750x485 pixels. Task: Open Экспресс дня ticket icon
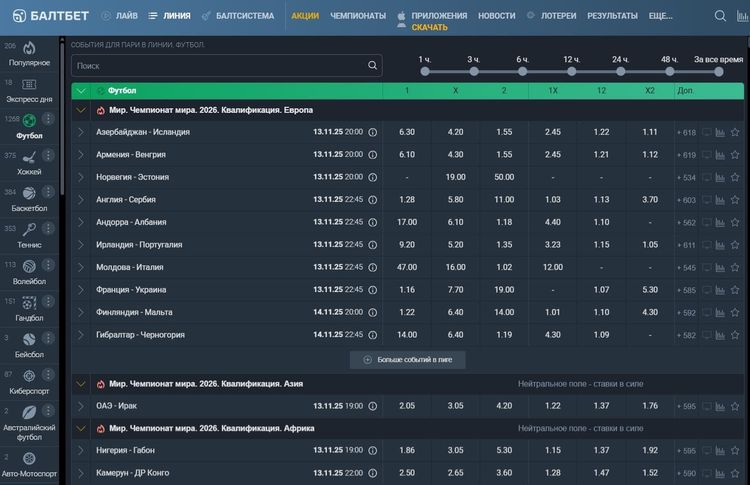click(30, 85)
